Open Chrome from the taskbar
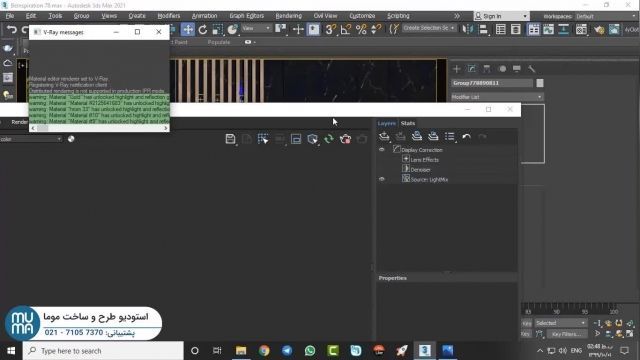Image resolution: width=640 pixels, height=360 pixels. (x=264, y=351)
